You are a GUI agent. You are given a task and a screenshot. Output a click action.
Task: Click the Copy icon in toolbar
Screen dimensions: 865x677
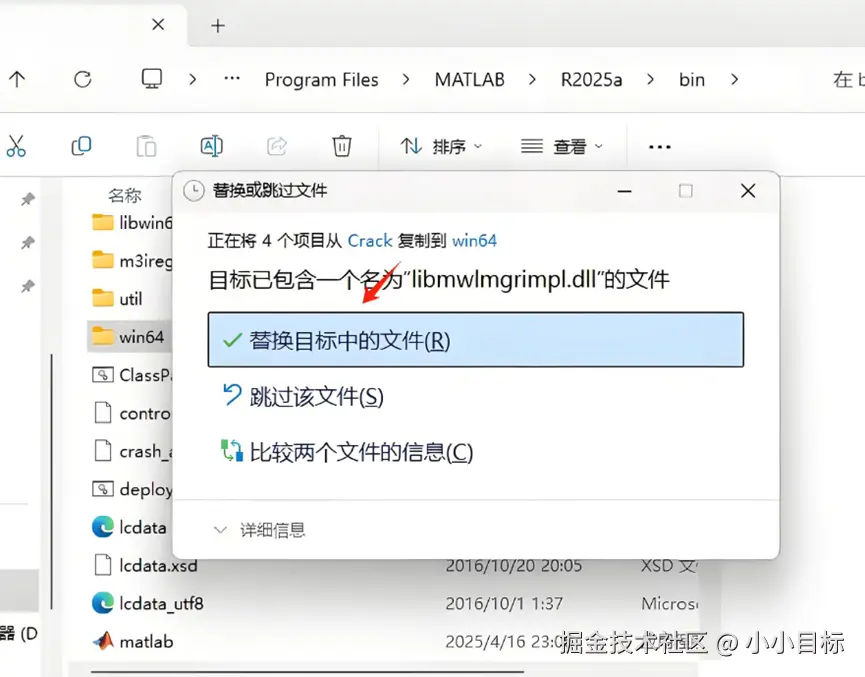(x=81, y=146)
